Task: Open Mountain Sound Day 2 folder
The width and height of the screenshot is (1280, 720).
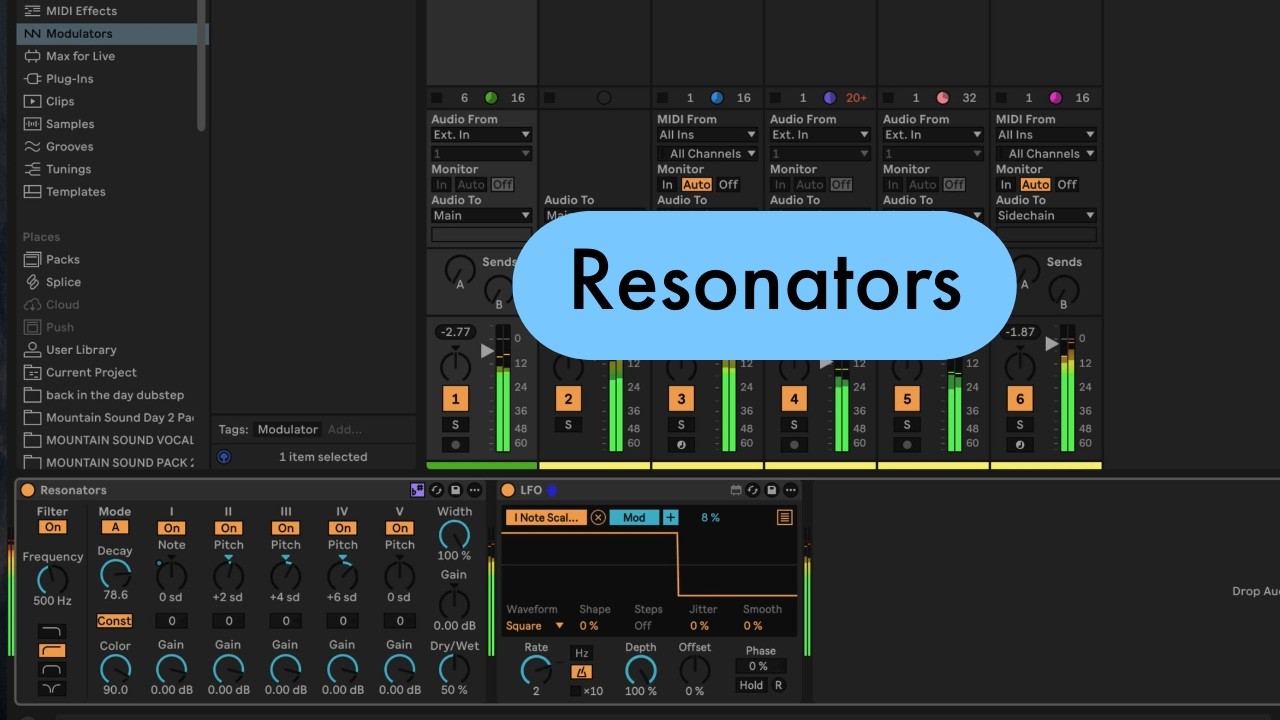Action: pyautogui.click(x=109, y=417)
